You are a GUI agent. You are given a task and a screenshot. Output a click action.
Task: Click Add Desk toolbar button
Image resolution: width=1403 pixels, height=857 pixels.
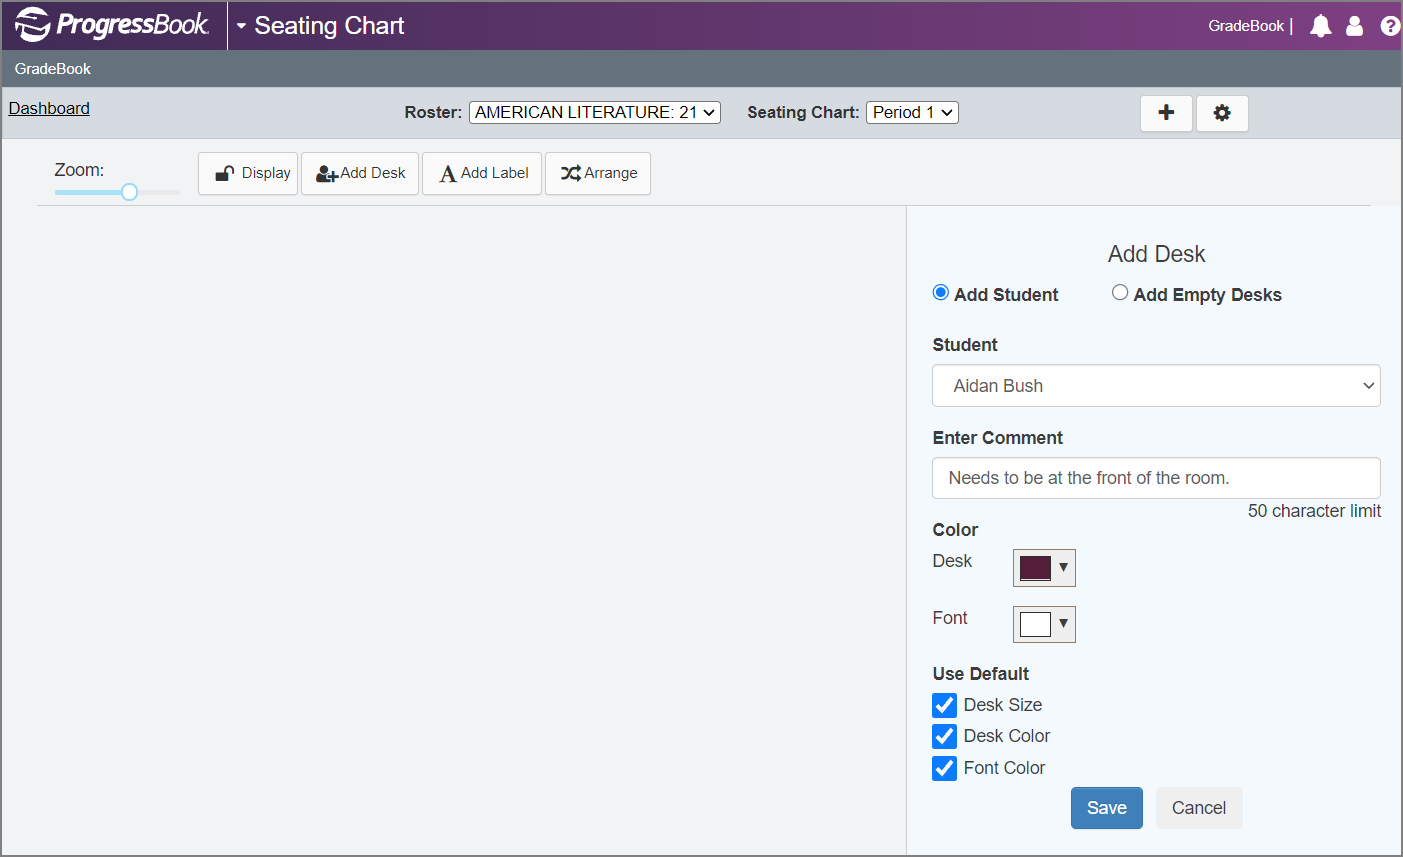360,173
